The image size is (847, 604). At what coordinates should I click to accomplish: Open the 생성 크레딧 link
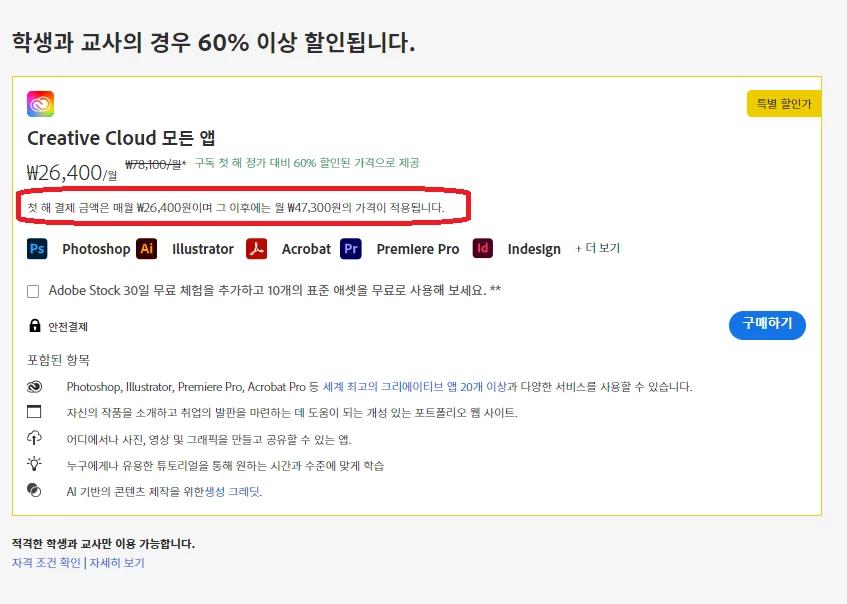pyautogui.click(x=232, y=492)
